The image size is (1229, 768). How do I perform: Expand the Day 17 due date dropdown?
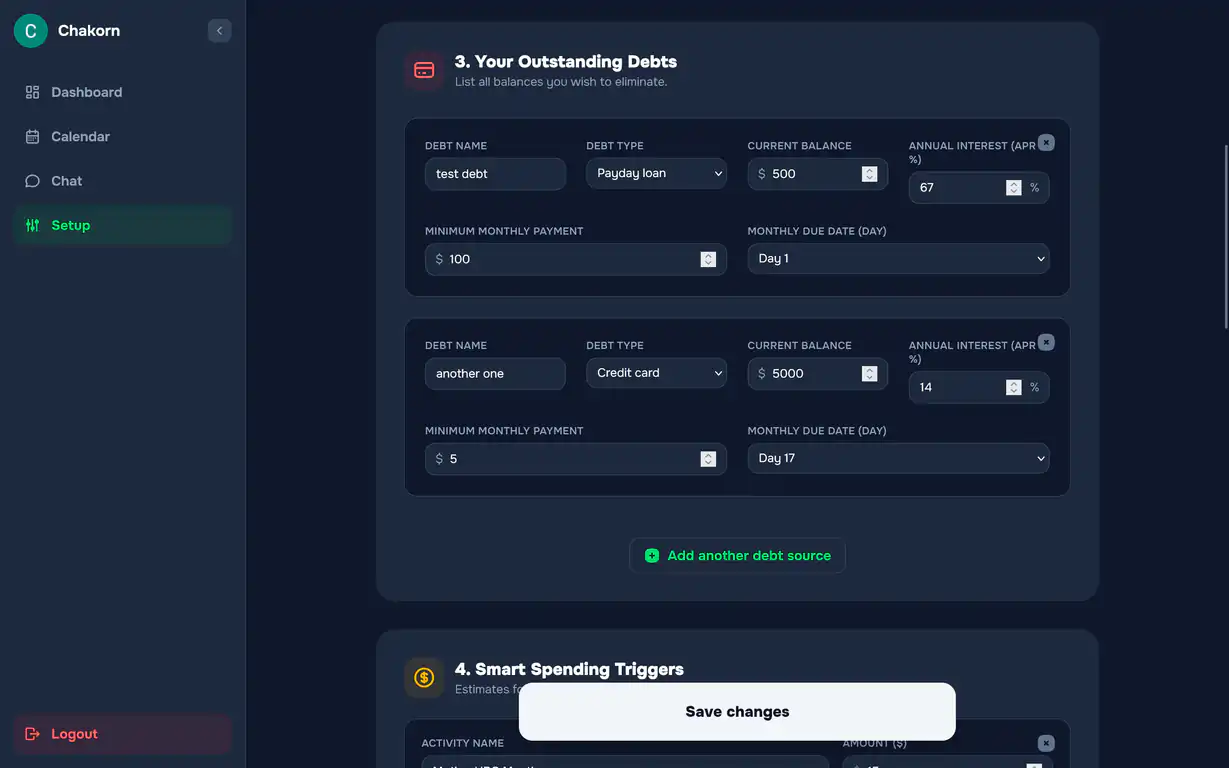tap(898, 459)
